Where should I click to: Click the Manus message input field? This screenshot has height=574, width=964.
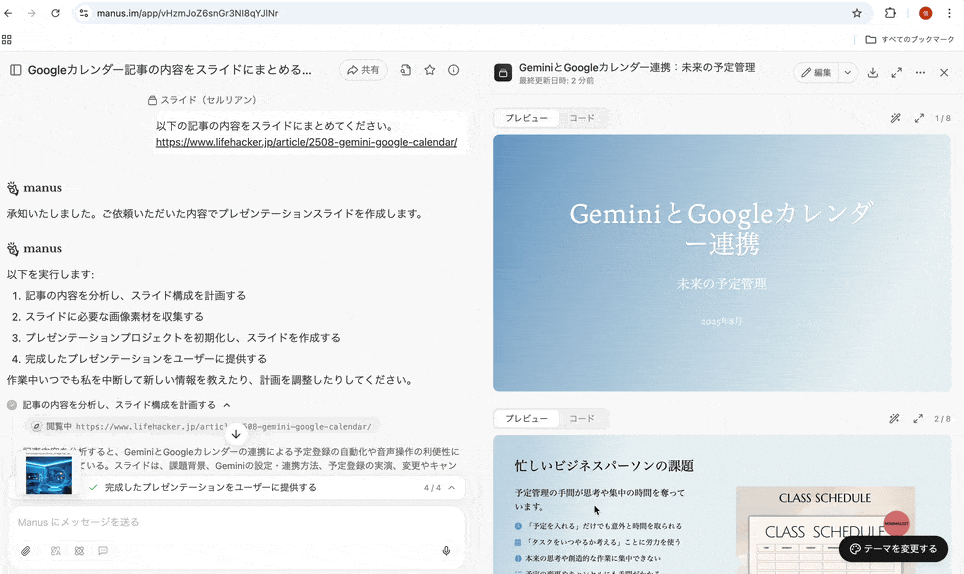click(230, 522)
